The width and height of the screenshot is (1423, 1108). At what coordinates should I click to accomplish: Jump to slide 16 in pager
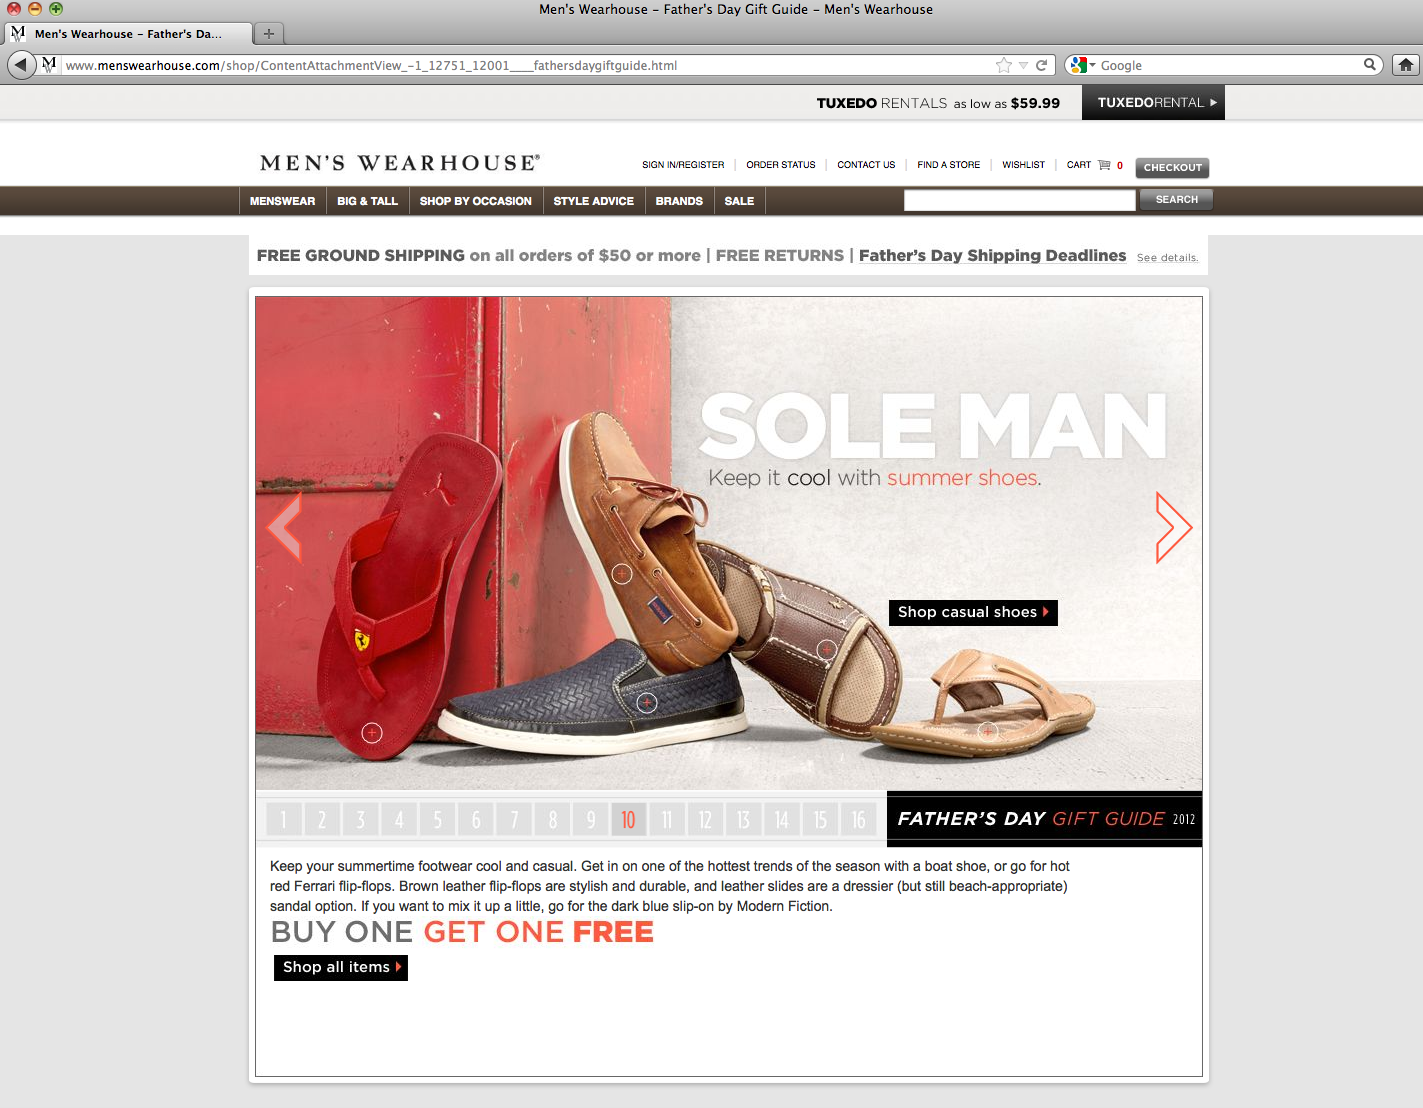[x=858, y=820]
